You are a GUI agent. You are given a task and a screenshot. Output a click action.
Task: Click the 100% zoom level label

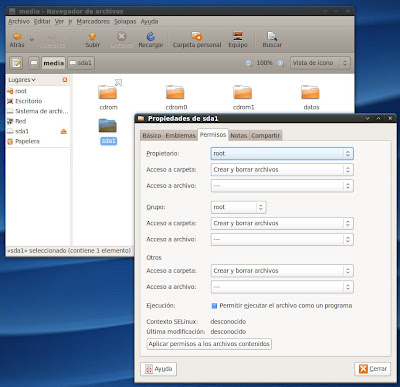coord(264,63)
